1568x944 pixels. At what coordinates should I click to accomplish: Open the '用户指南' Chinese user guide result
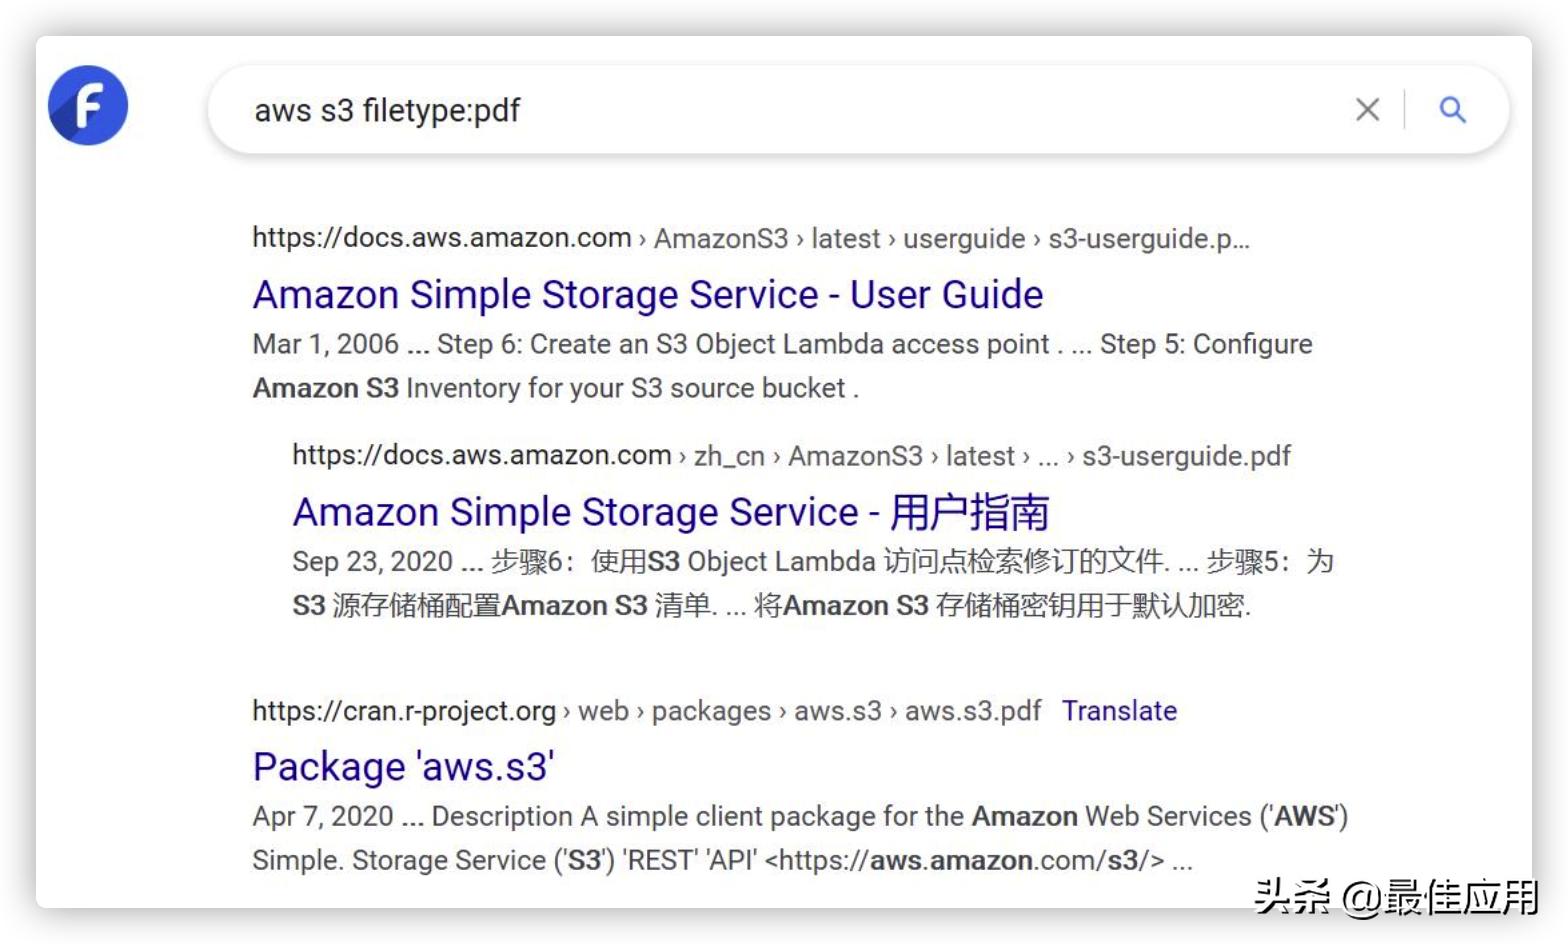670,512
